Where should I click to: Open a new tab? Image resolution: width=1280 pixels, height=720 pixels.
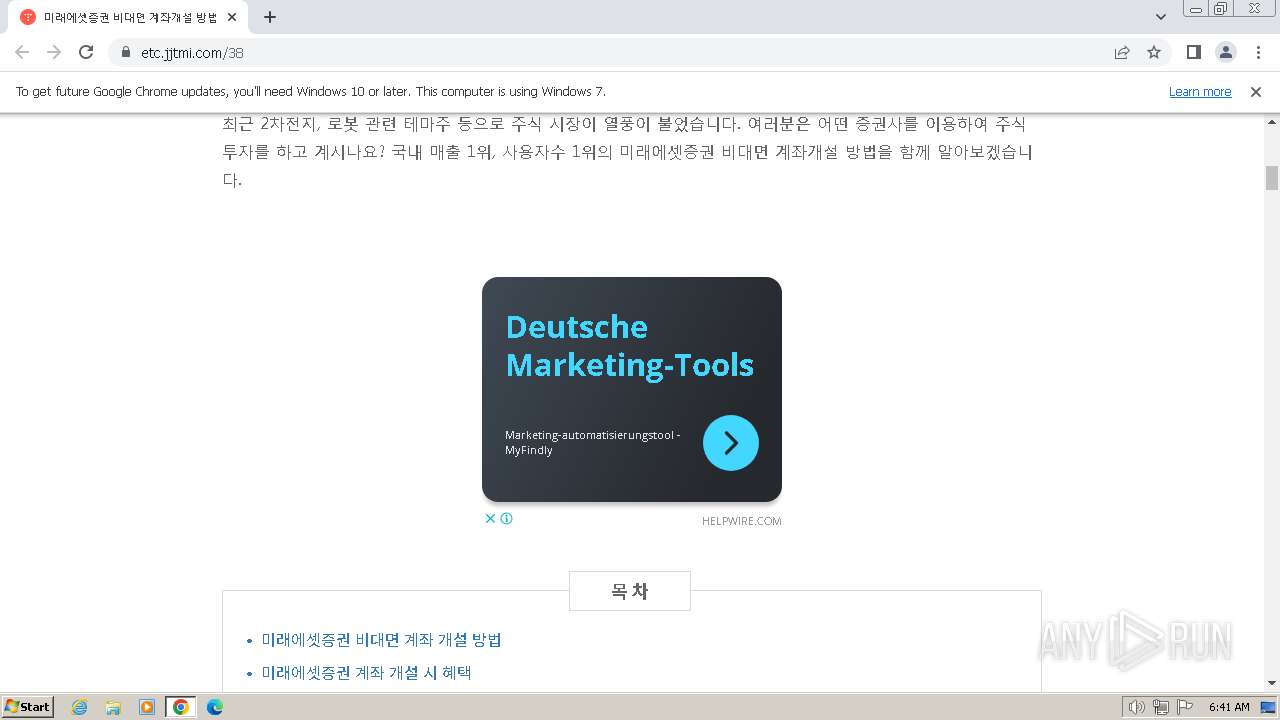(270, 17)
